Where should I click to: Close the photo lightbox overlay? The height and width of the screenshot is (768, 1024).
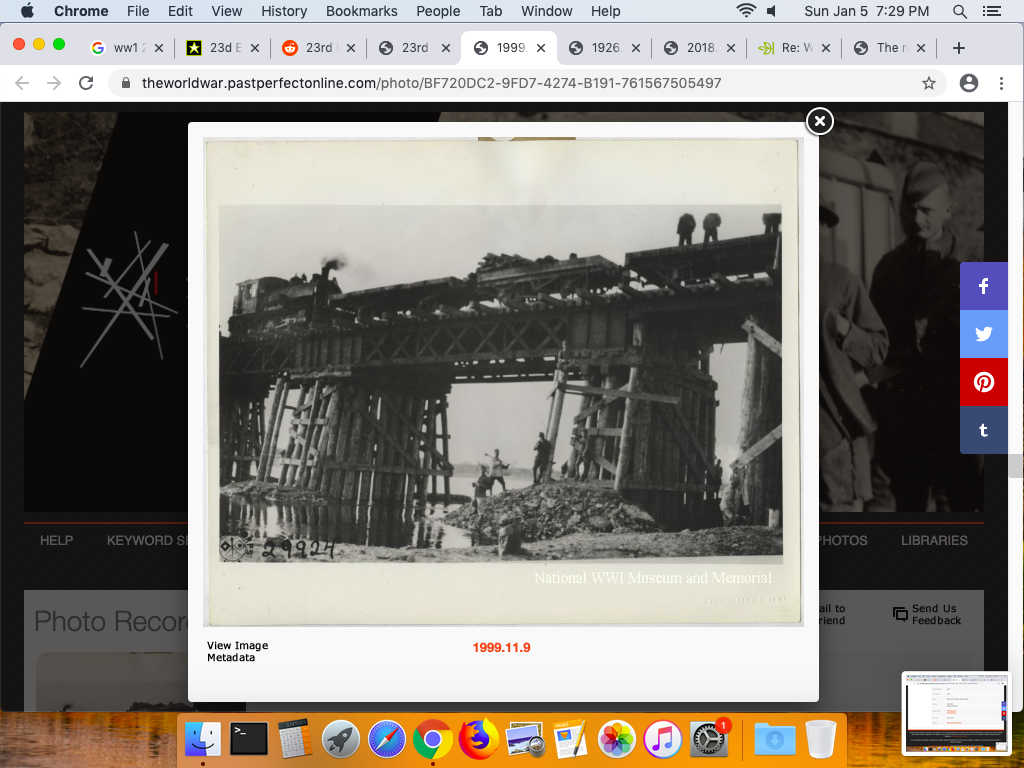[819, 121]
